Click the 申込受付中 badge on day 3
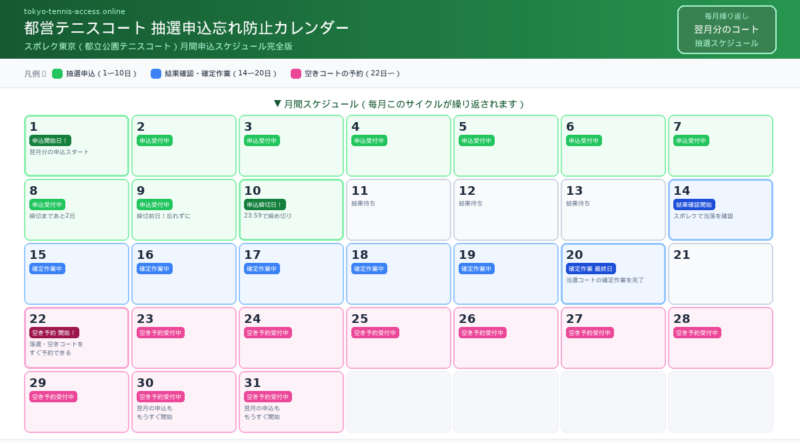This screenshot has width=800, height=443. (262, 140)
